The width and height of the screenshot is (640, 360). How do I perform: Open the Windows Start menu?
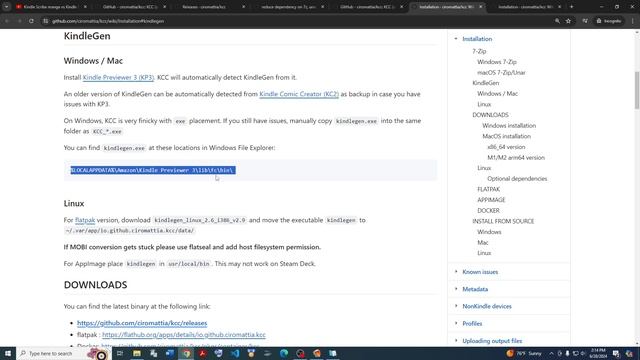point(8,353)
